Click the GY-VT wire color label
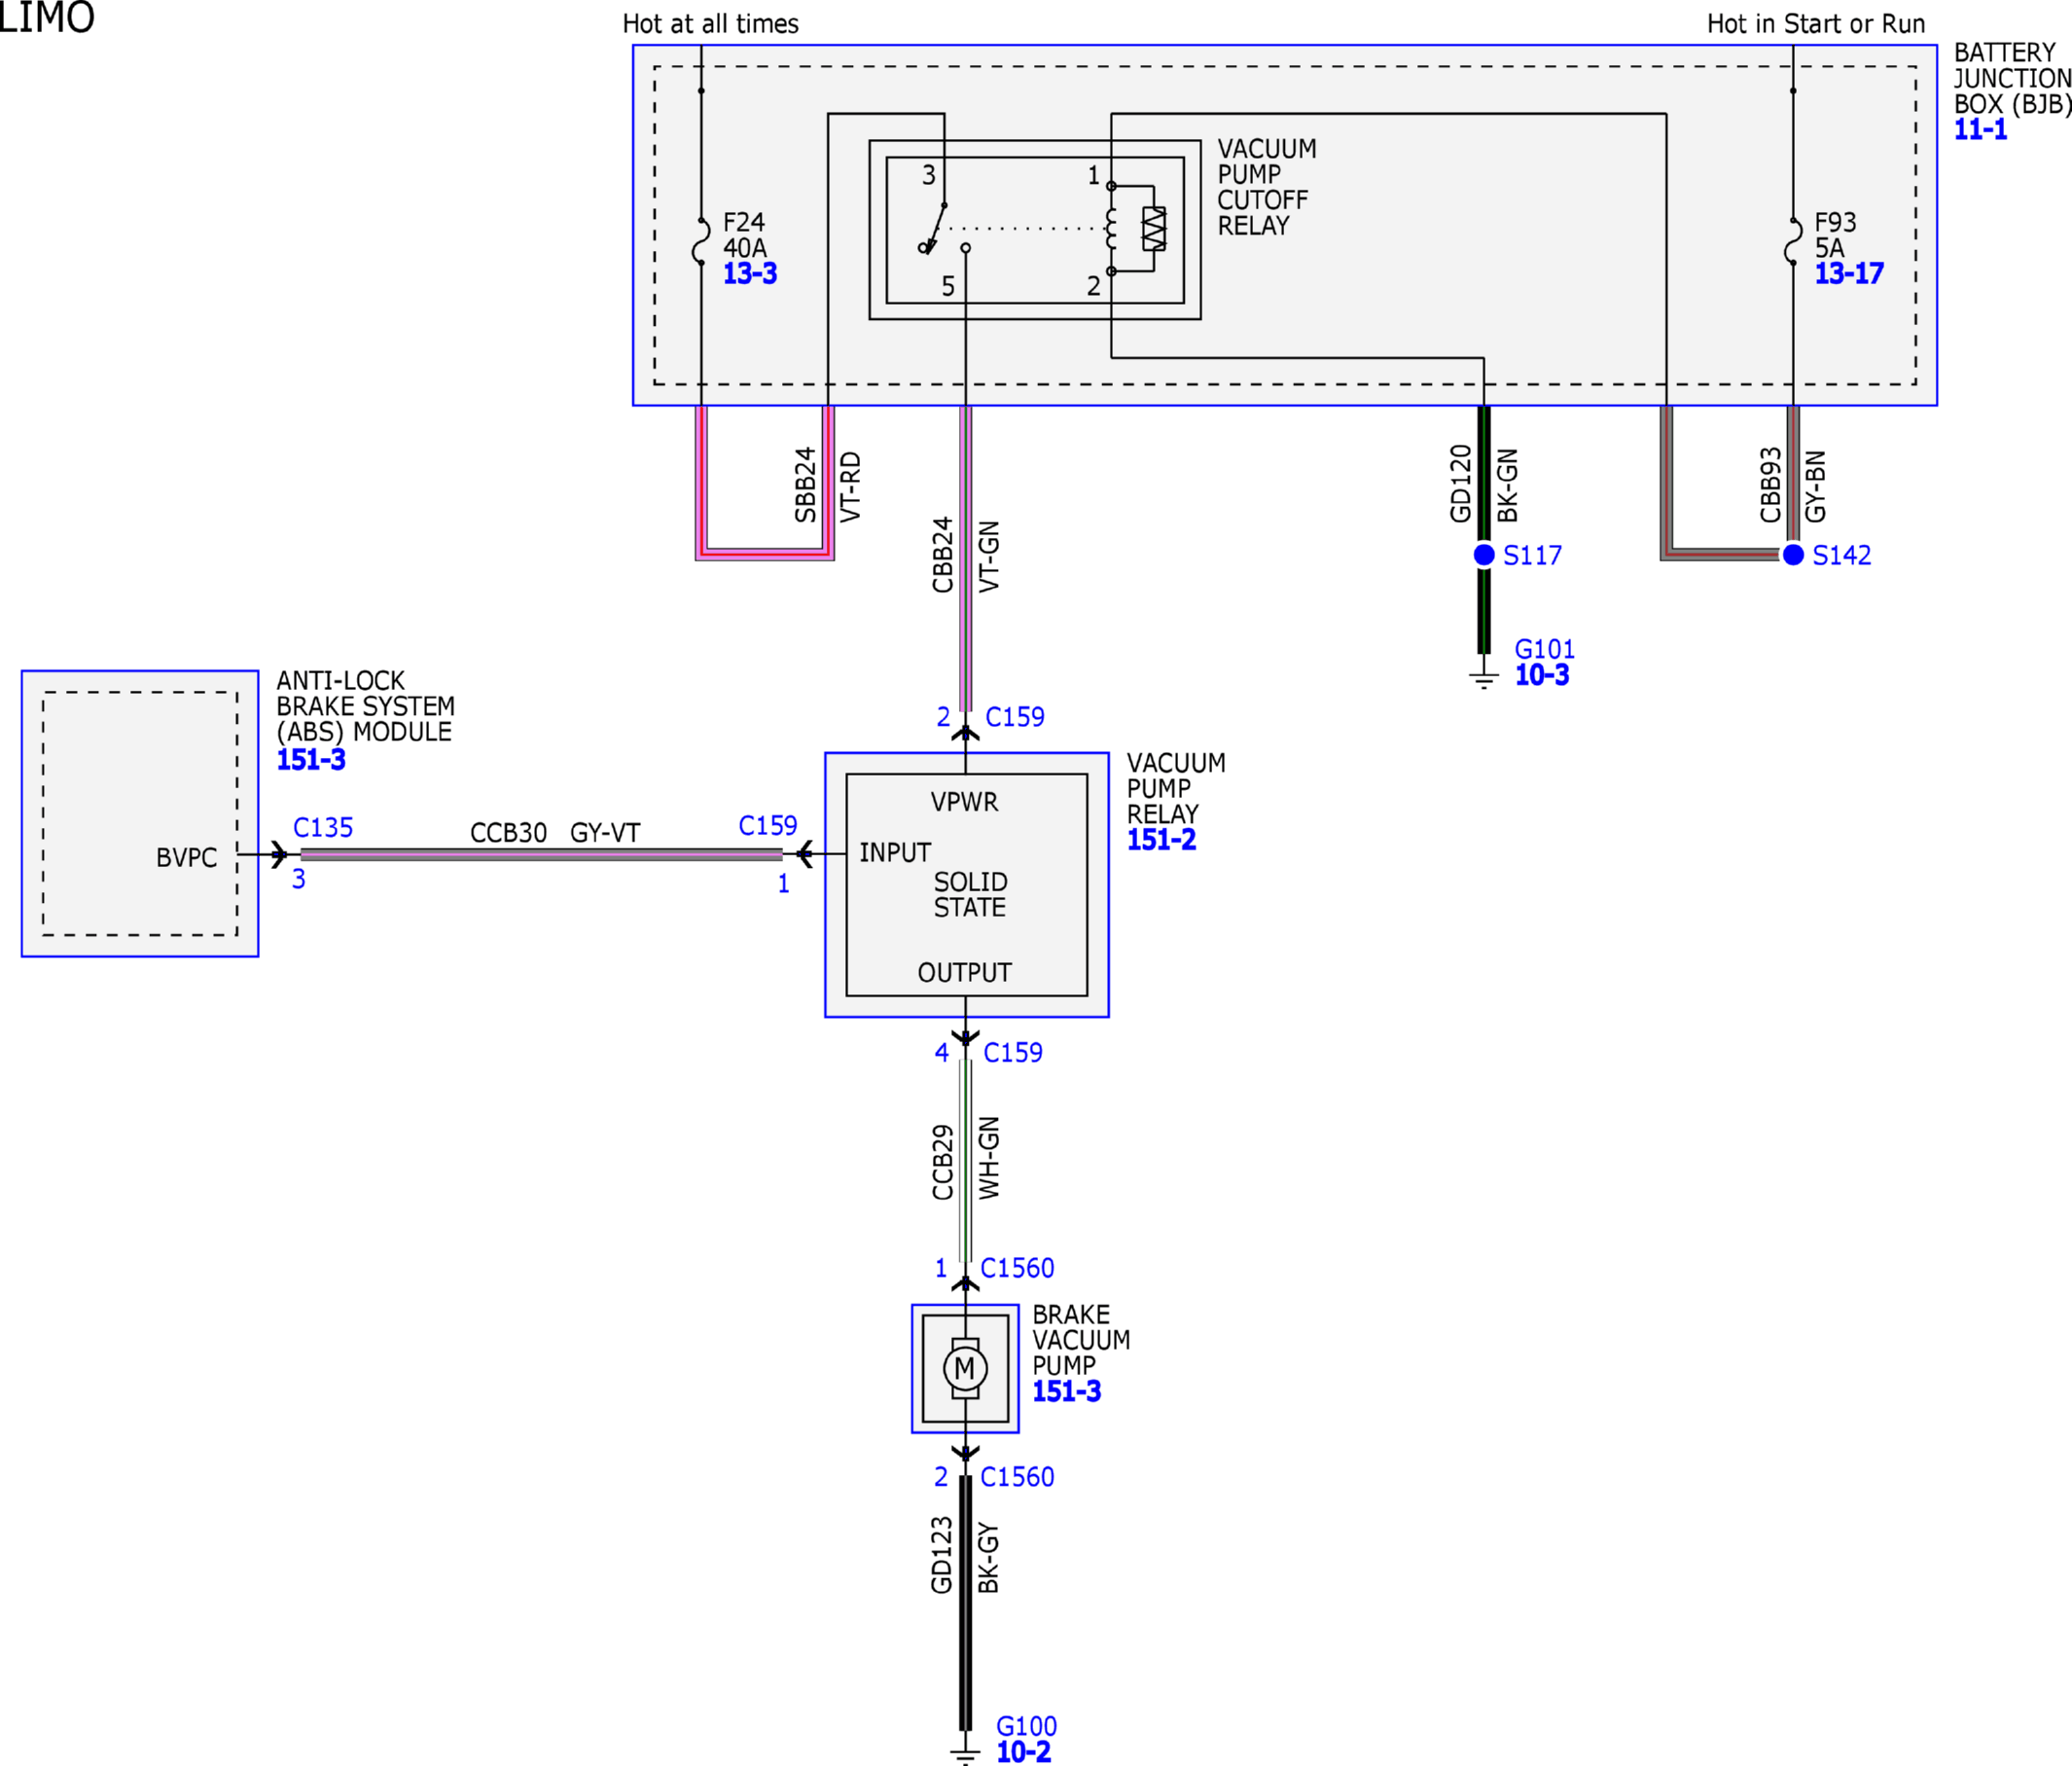This screenshot has height=1766, width=2072. [x=605, y=833]
